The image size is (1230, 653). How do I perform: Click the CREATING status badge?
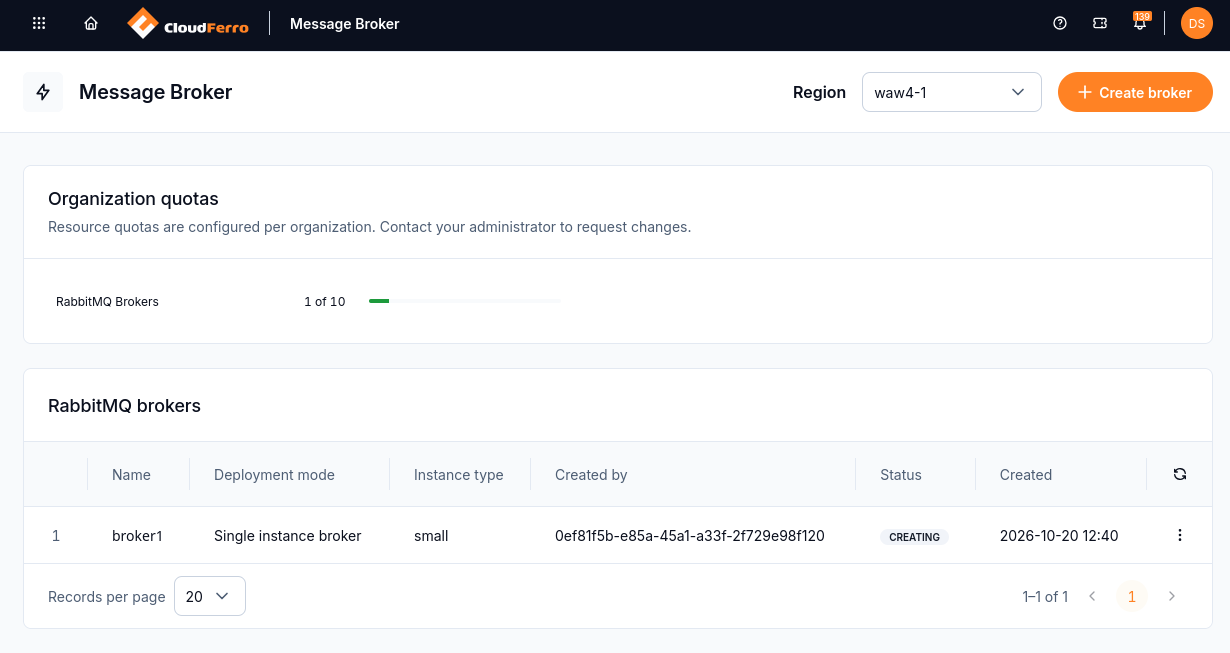[x=914, y=537]
